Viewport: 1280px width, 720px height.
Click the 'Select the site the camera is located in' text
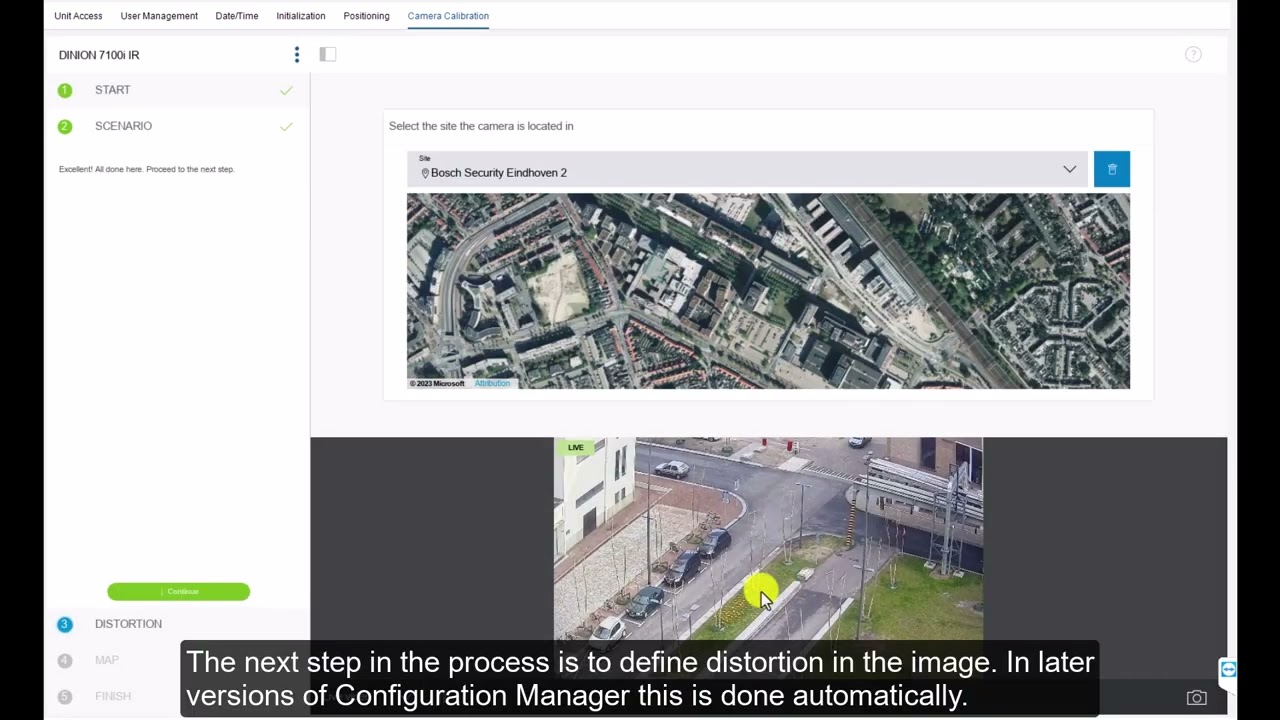(x=481, y=126)
